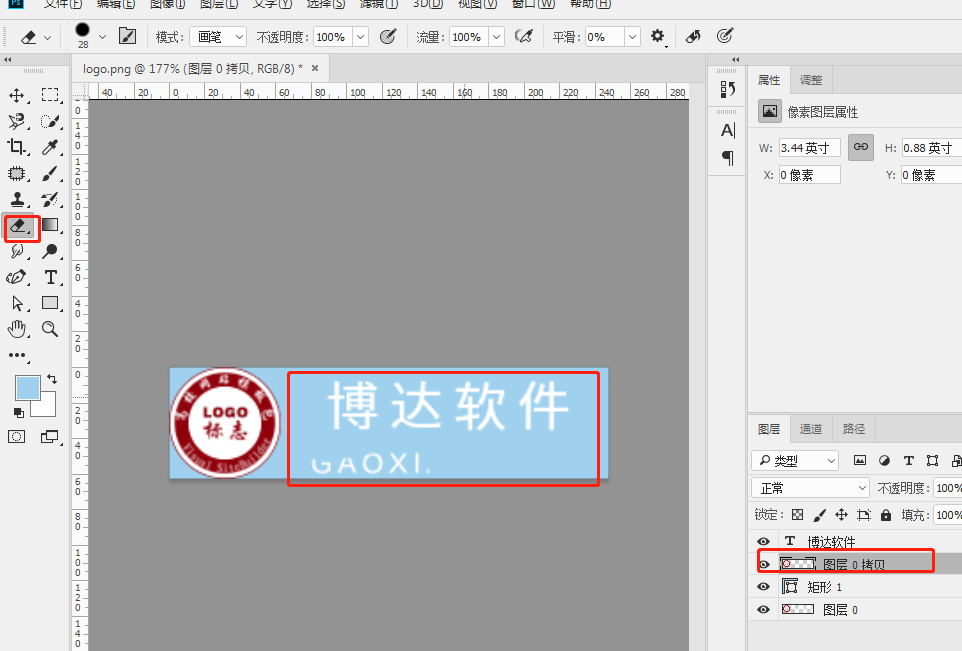Switch to the 路径 tab

853,429
